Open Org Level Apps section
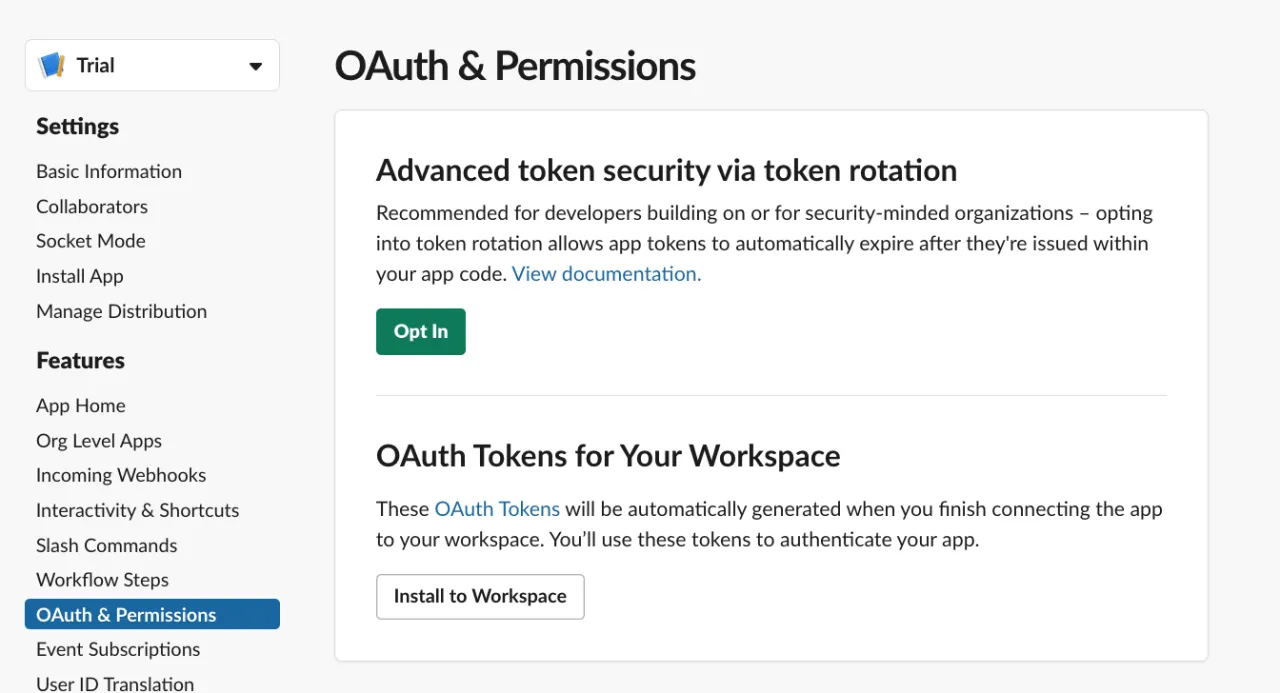The height and width of the screenshot is (693, 1280). tap(99, 441)
